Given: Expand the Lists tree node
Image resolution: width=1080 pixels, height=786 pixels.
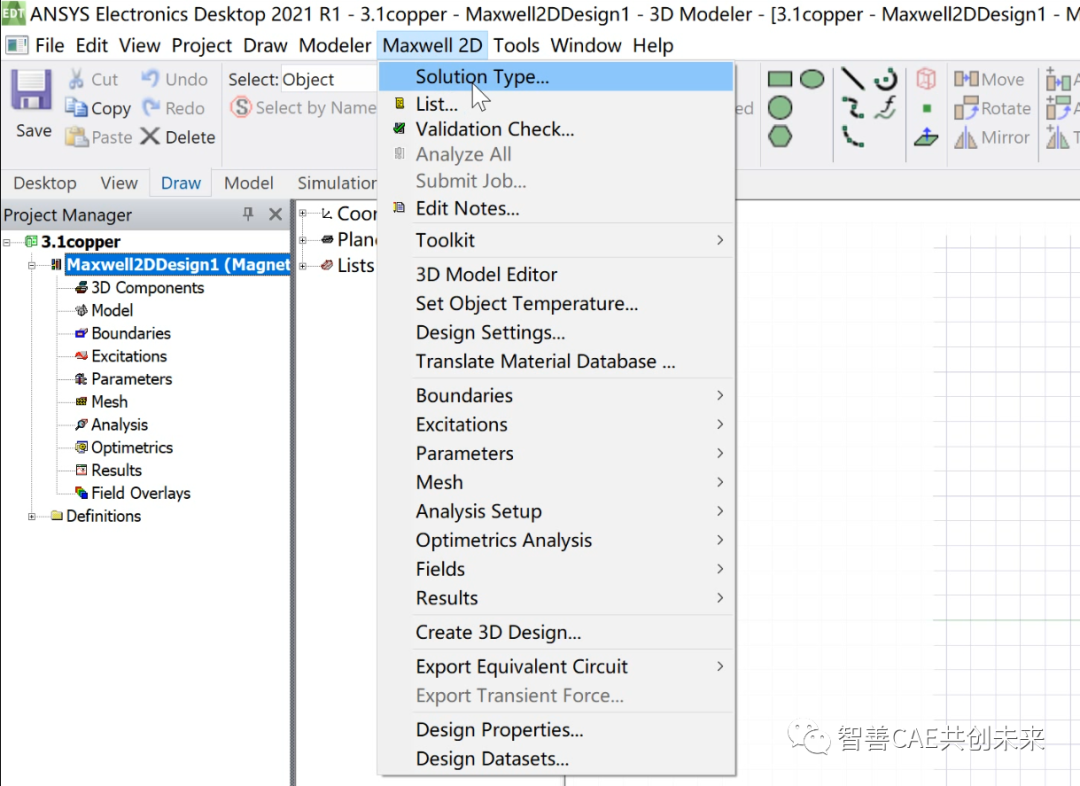Looking at the screenshot, I should click(x=302, y=266).
